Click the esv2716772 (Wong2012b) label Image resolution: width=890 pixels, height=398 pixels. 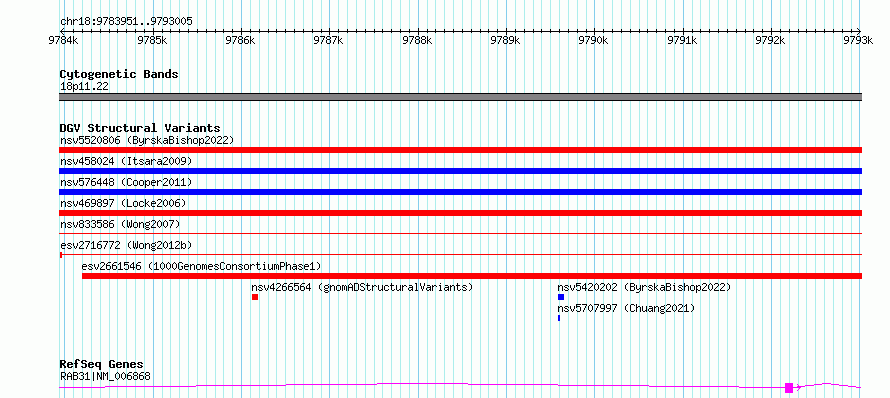point(126,245)
